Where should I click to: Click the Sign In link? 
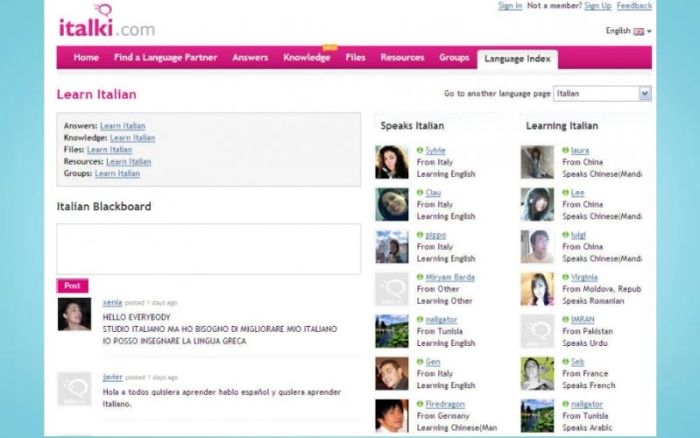[510, 6]
